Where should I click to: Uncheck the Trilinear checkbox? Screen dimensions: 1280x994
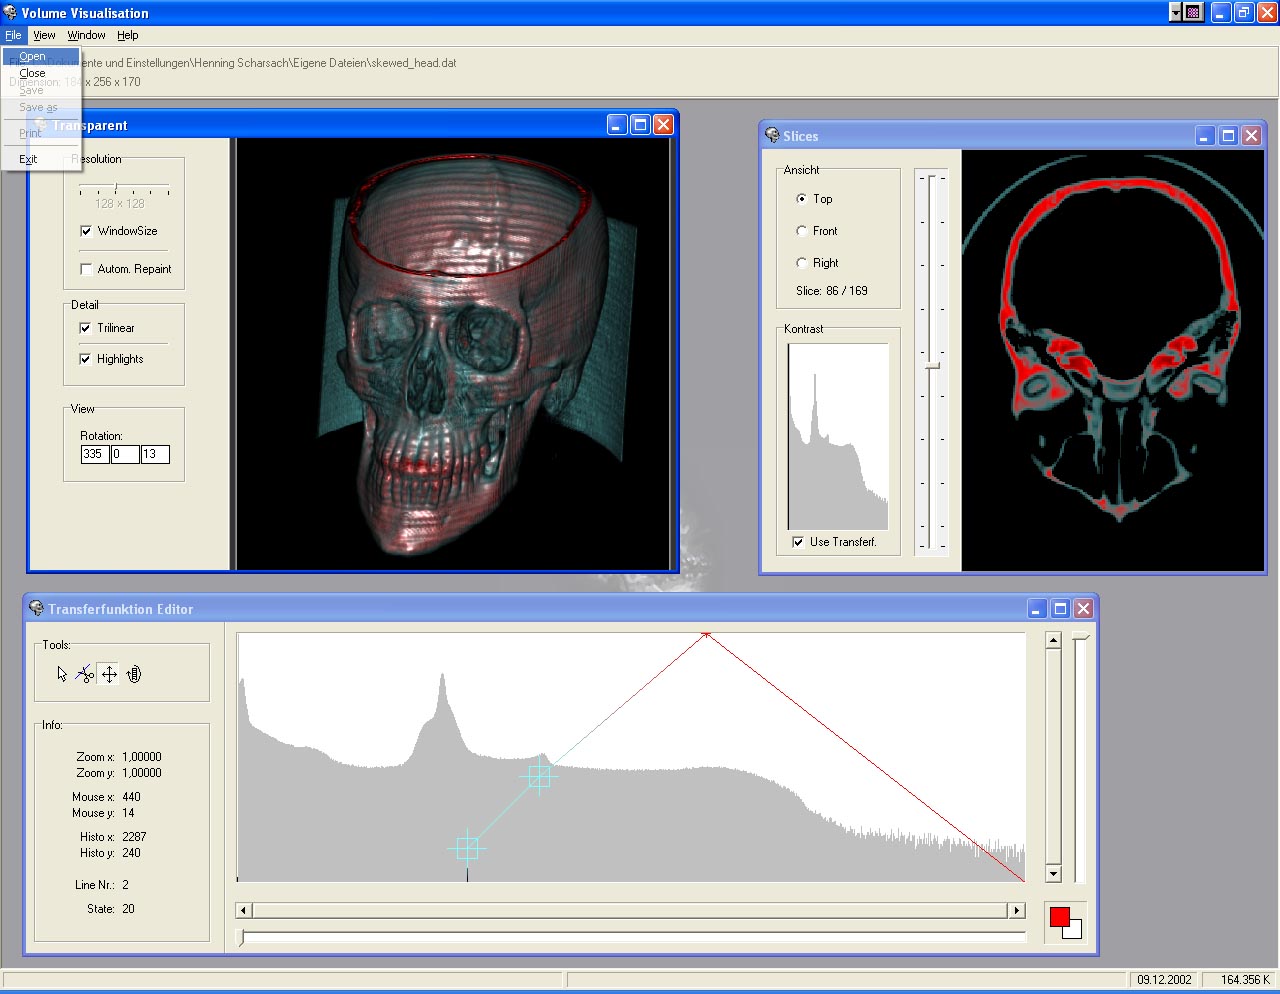pyautogui.click(x=85, y=328)
